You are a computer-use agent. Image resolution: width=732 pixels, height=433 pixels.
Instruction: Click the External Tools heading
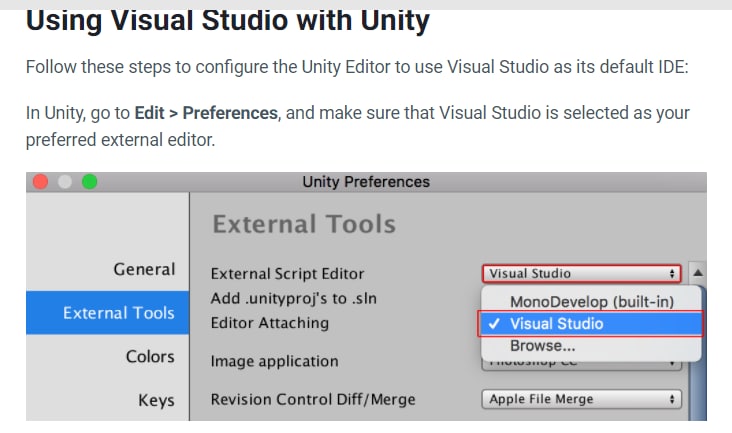click(x=304, y=224)
